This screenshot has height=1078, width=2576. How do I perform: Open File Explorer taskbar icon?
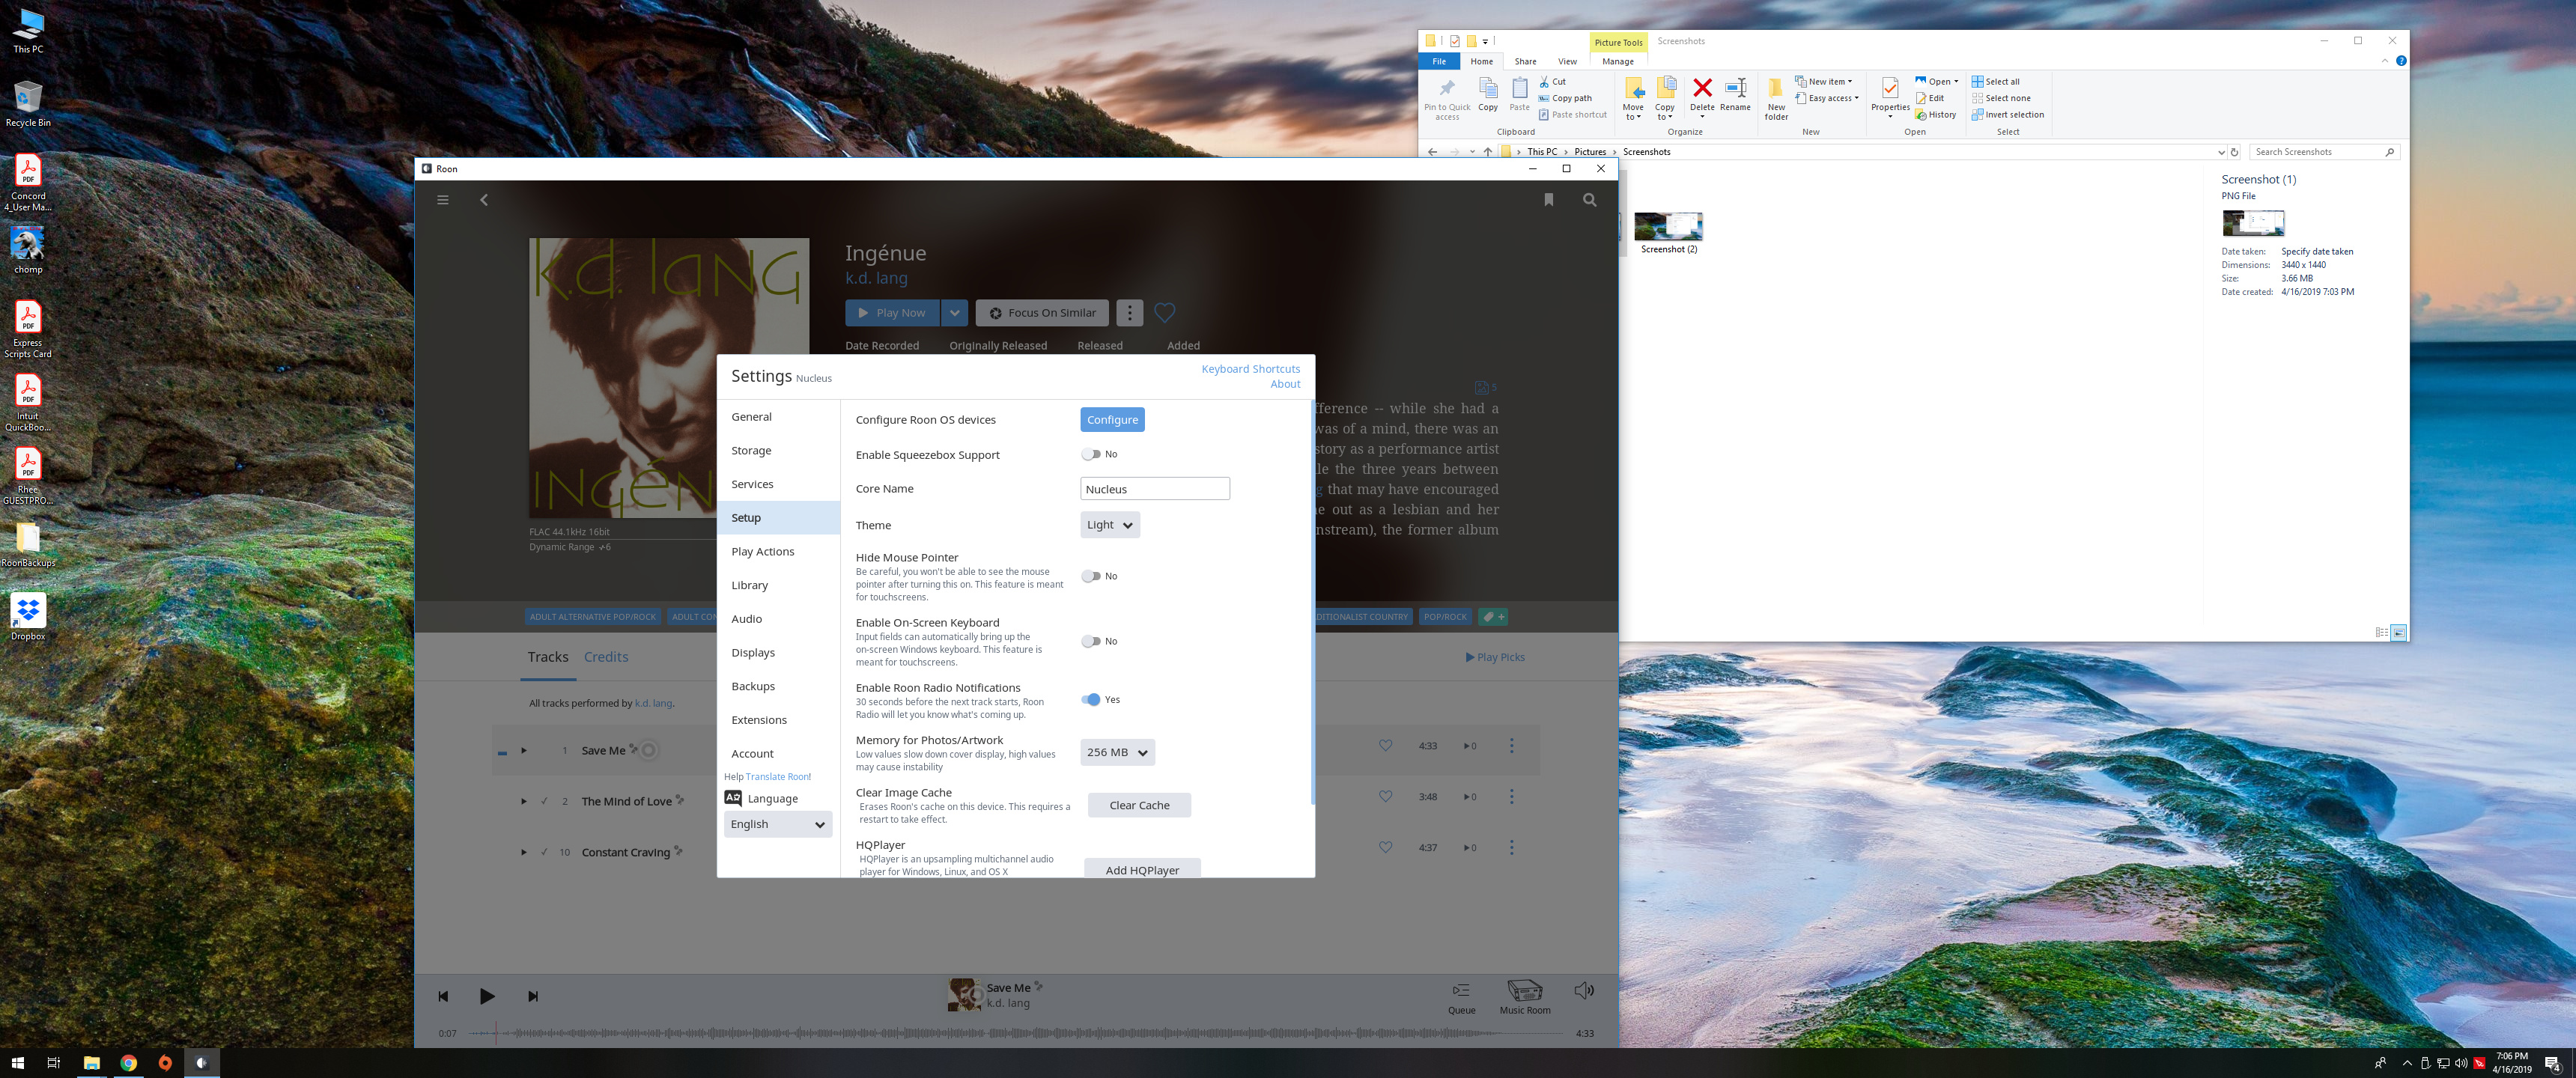pos(92,1063)
